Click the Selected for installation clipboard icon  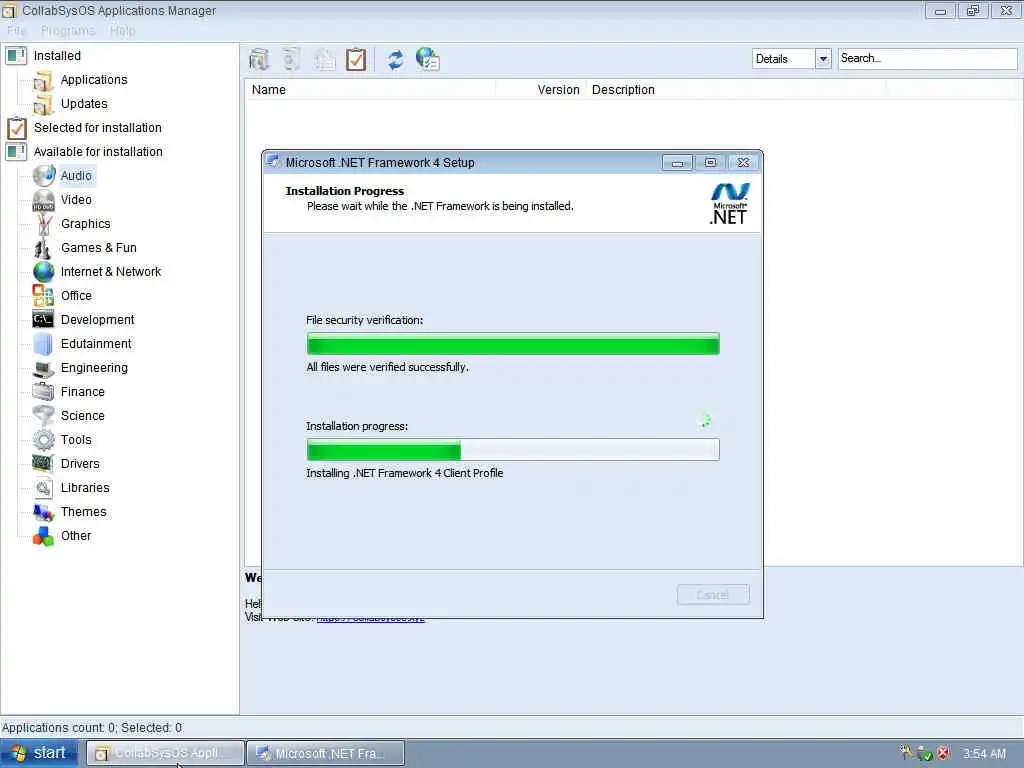tap(17, 128)
